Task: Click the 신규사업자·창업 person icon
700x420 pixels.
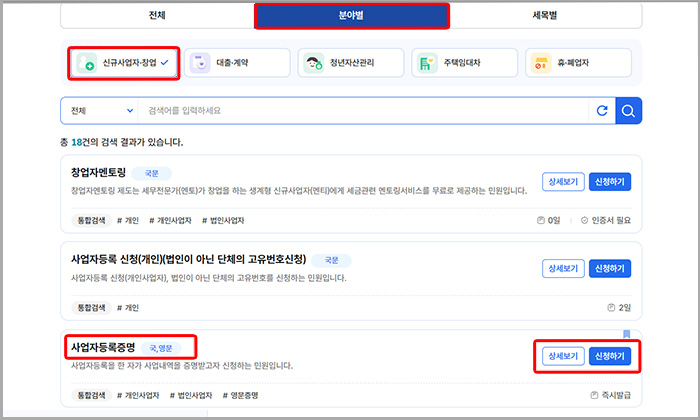Action: [x=86, y=63]
